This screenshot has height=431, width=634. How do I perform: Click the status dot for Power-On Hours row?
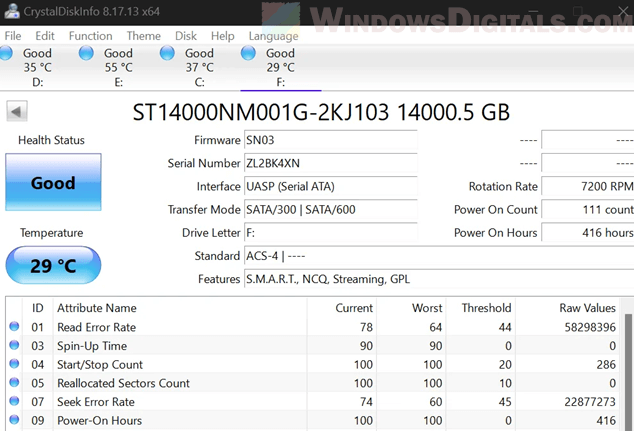[14, 420]
